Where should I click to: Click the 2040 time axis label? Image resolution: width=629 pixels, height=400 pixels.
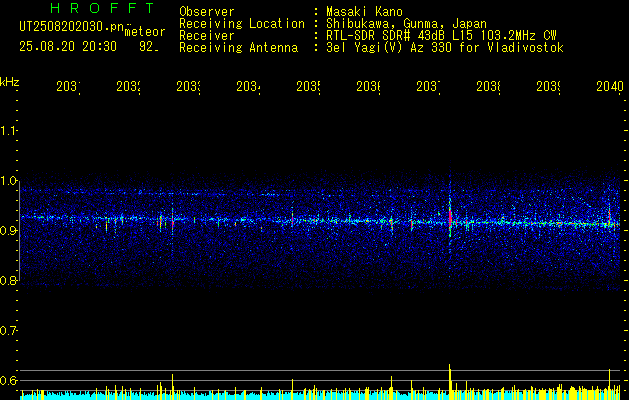coord(610,86)
